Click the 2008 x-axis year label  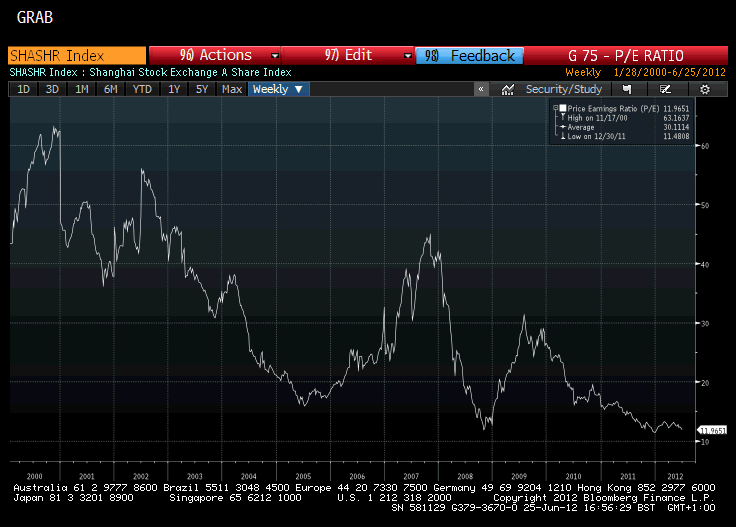(x=465, y=476)
